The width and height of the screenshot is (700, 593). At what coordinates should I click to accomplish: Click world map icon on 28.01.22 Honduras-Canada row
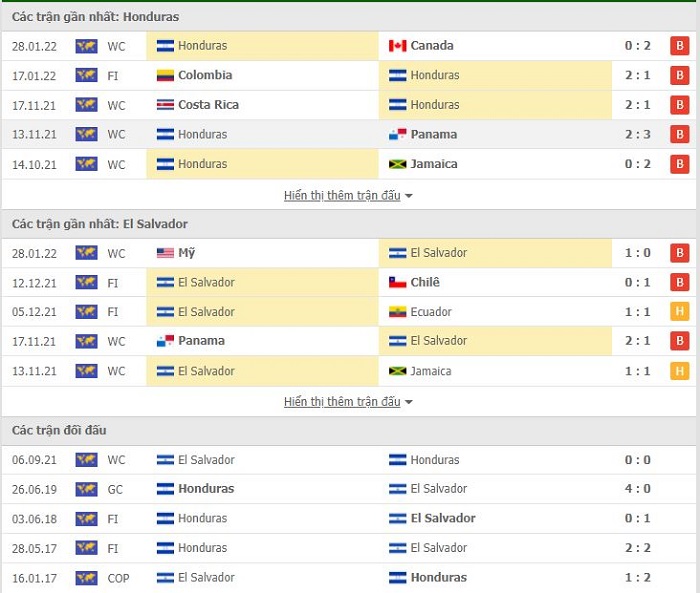86,46
